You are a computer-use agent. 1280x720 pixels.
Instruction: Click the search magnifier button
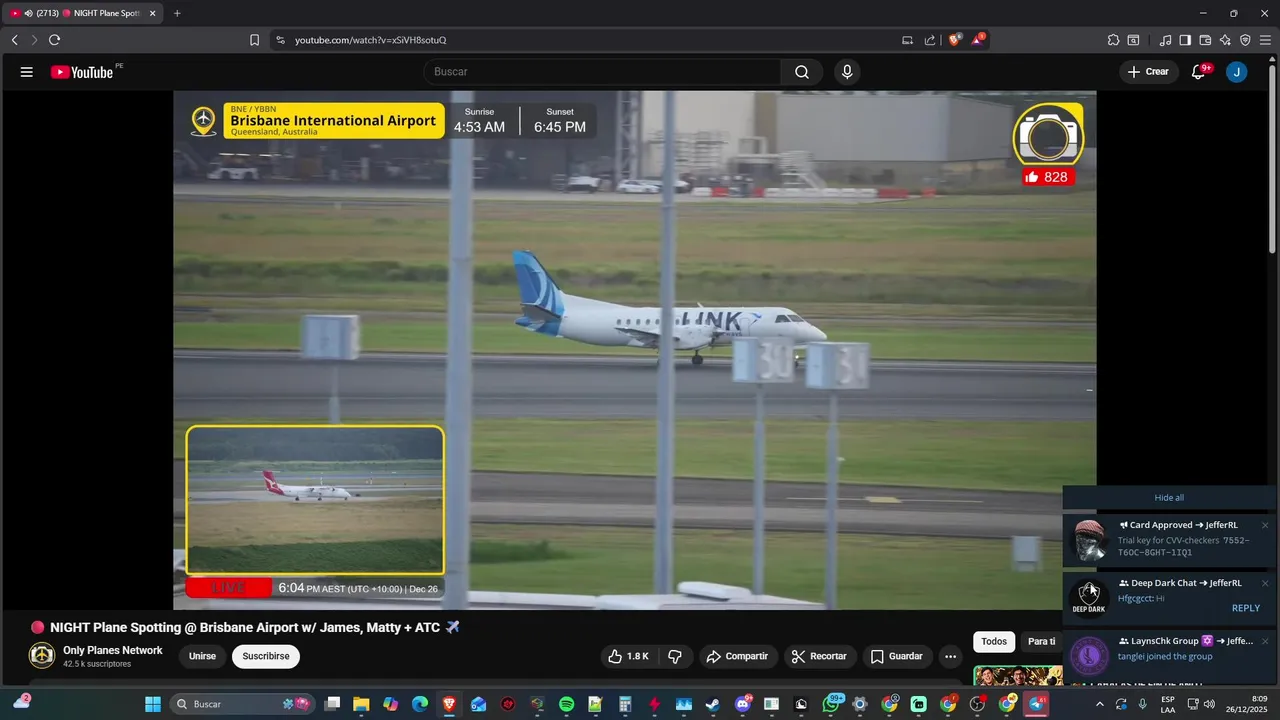point(802,72)
